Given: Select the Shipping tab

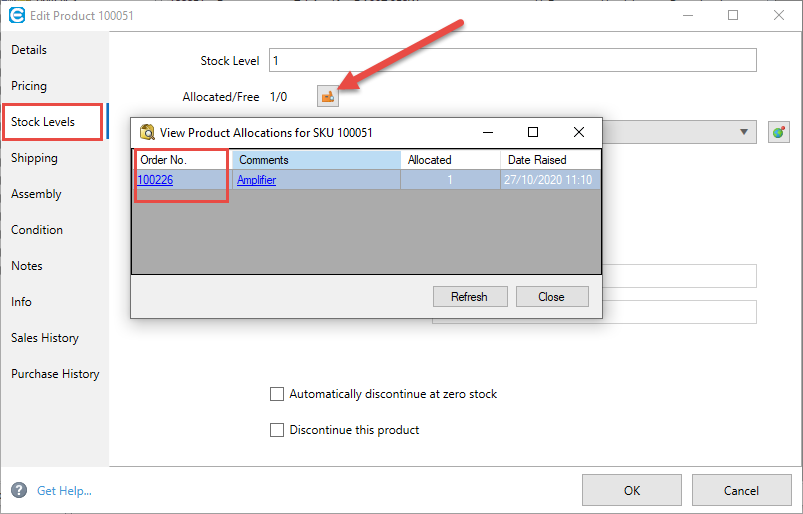Looking at the screenshot, I should [x=34, y=158].
